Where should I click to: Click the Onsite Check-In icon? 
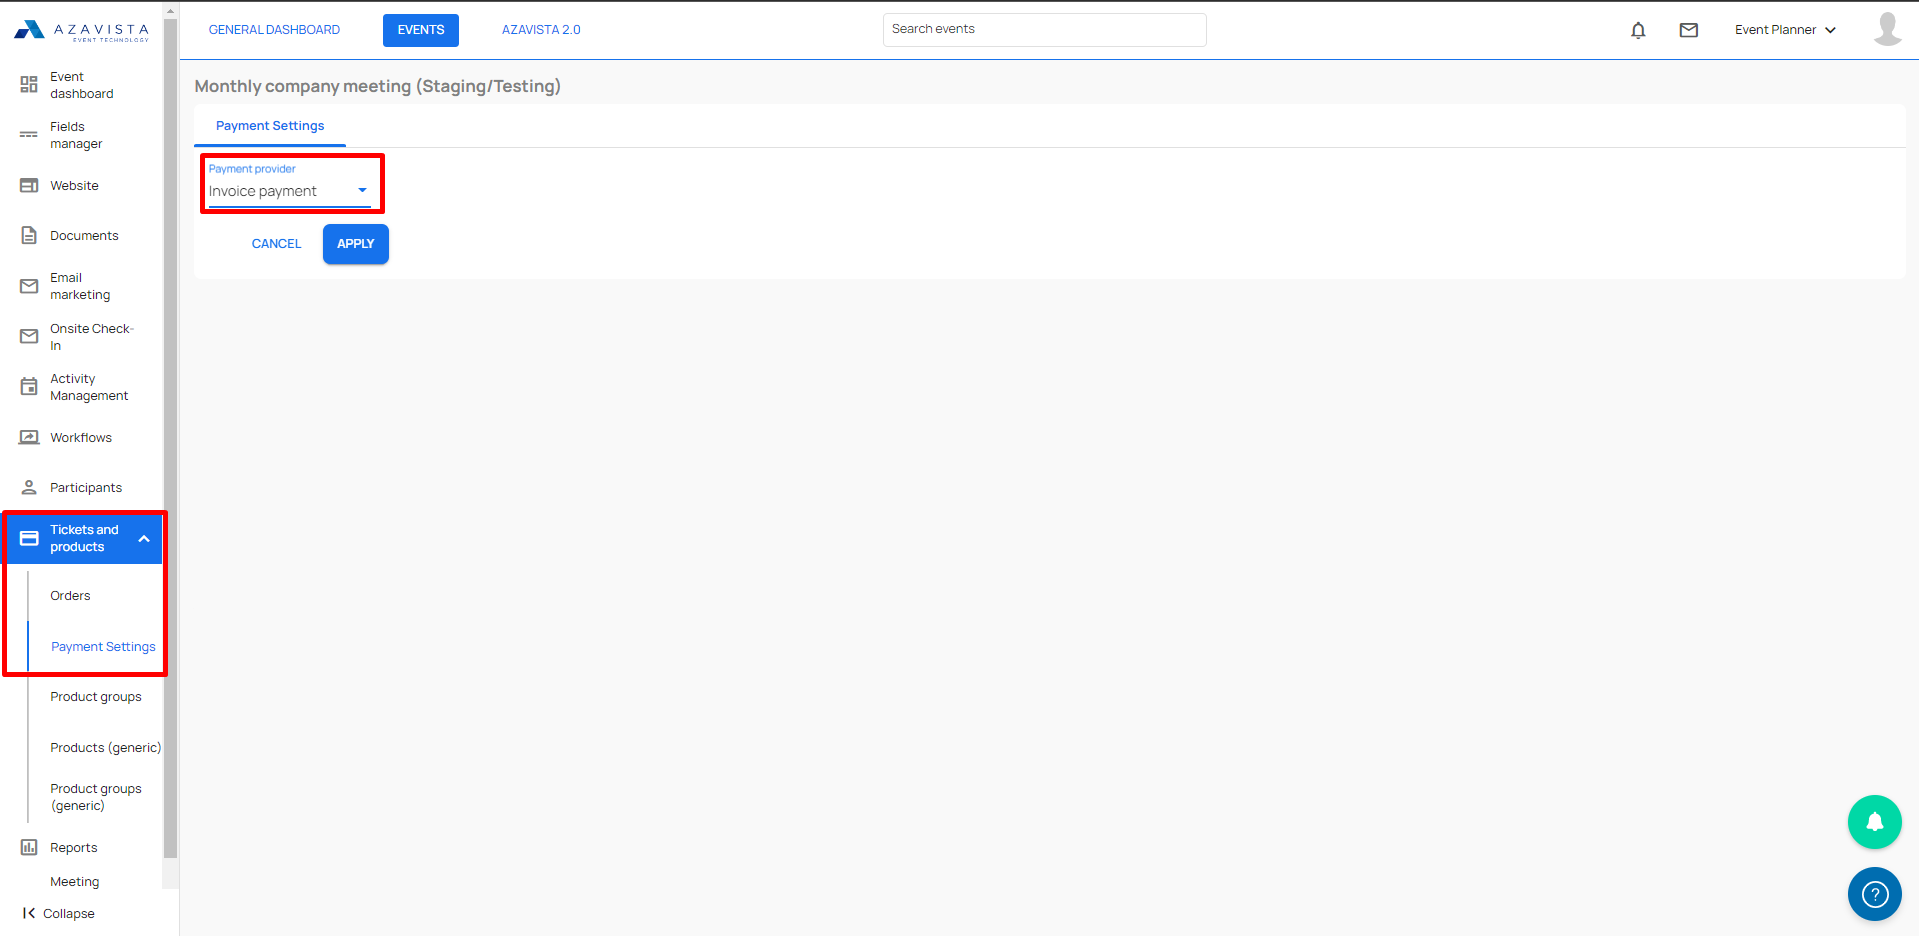(x=29, y=337)
